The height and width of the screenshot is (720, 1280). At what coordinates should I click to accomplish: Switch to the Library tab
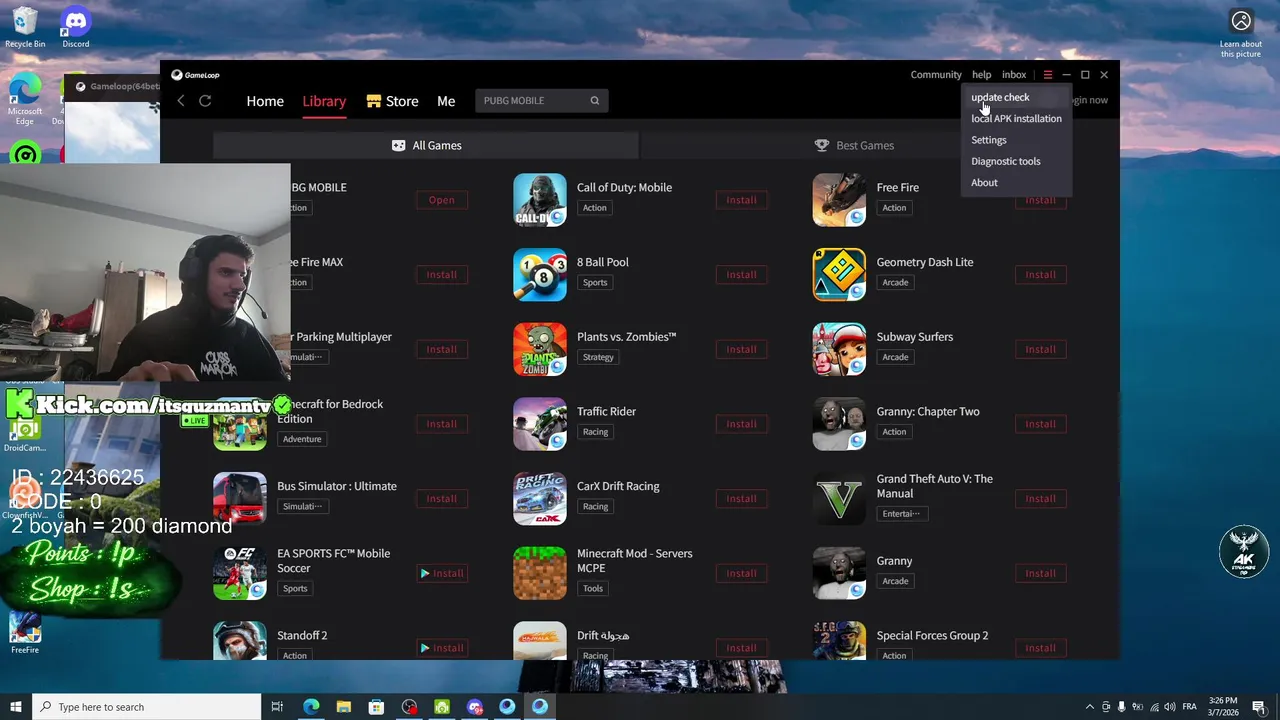click(x=324, y=101)
